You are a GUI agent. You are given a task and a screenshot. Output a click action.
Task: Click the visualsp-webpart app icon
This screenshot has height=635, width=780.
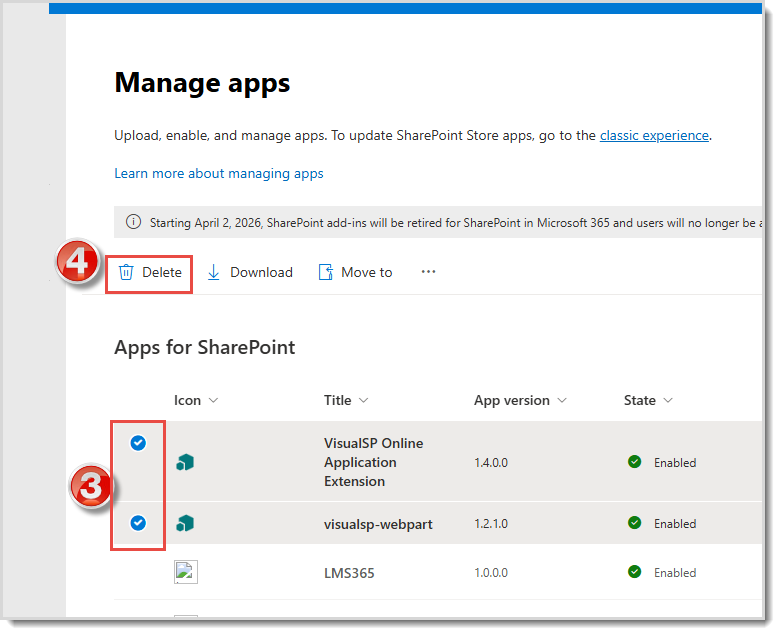(185, 523)
